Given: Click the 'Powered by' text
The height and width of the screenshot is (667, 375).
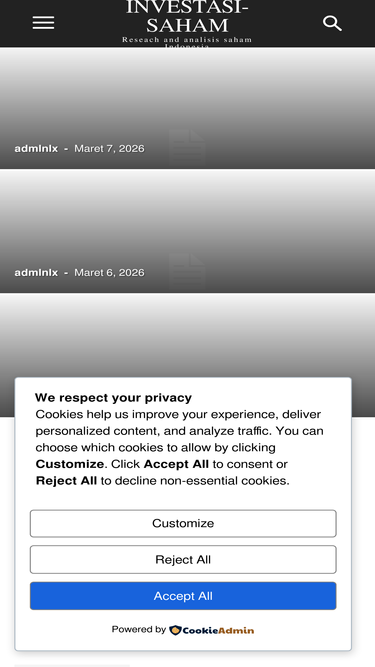Looking at the screenshot, I should click(139, 629).
